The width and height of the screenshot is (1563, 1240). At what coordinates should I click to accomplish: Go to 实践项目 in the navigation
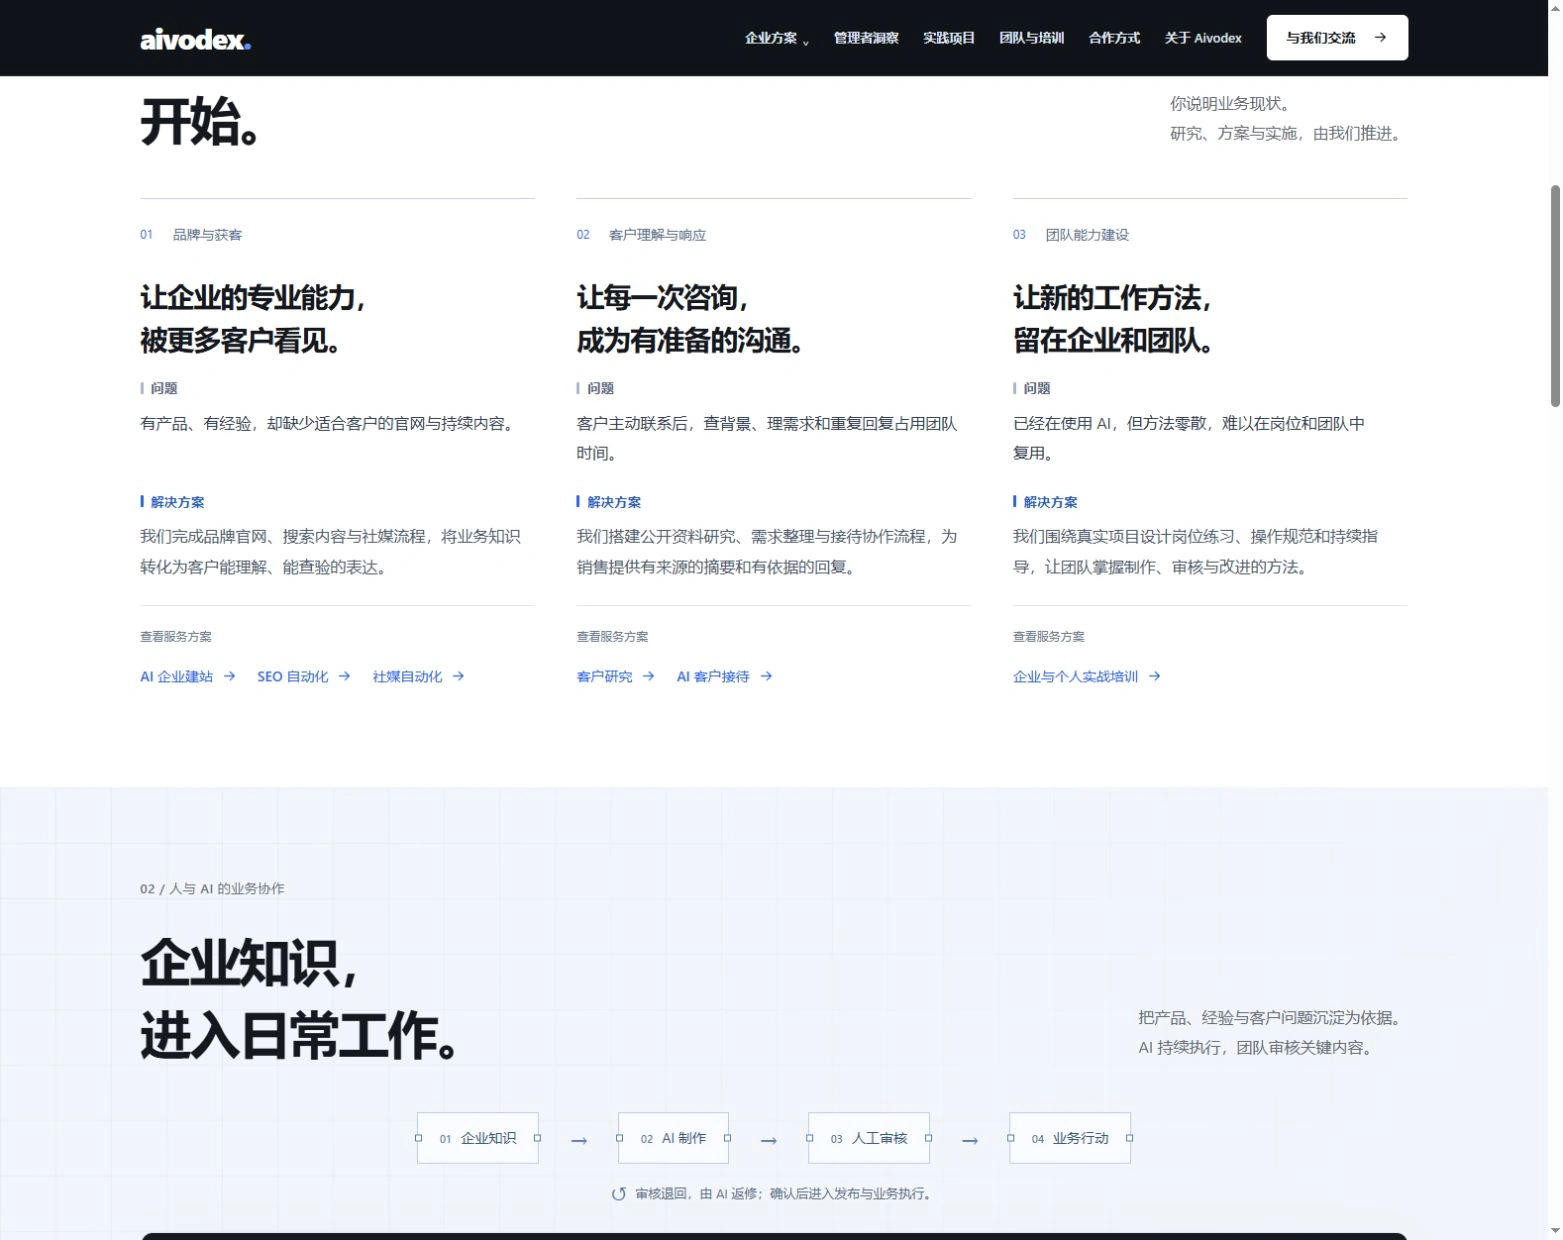(949, 38)
